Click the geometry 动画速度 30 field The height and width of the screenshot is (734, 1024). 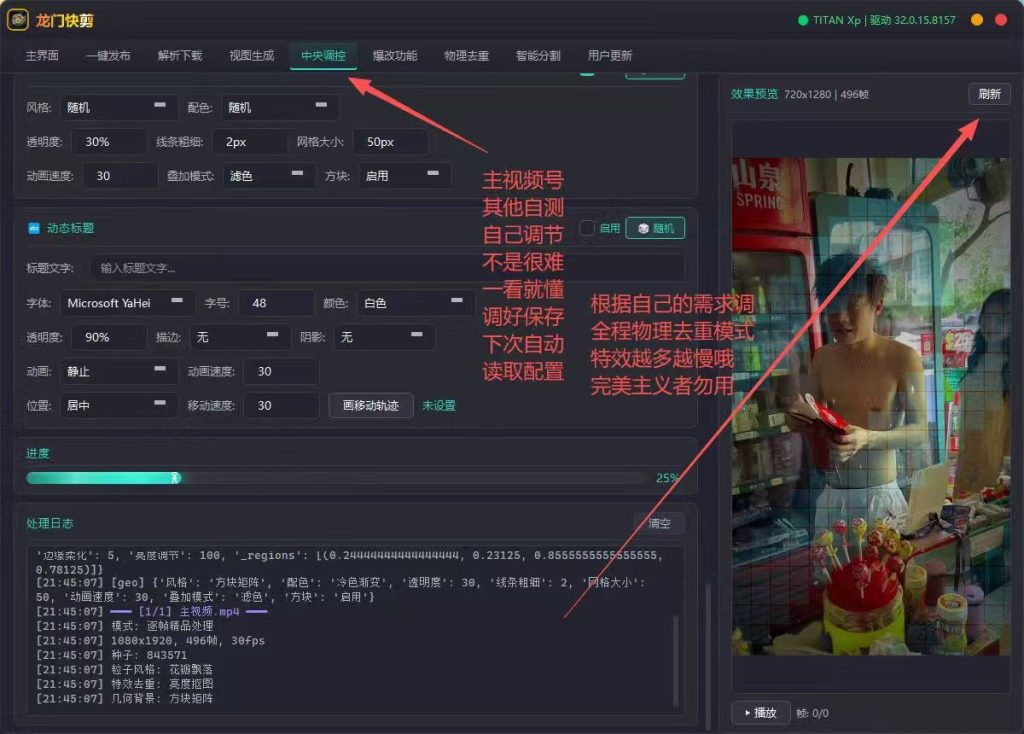coord(120,176)
